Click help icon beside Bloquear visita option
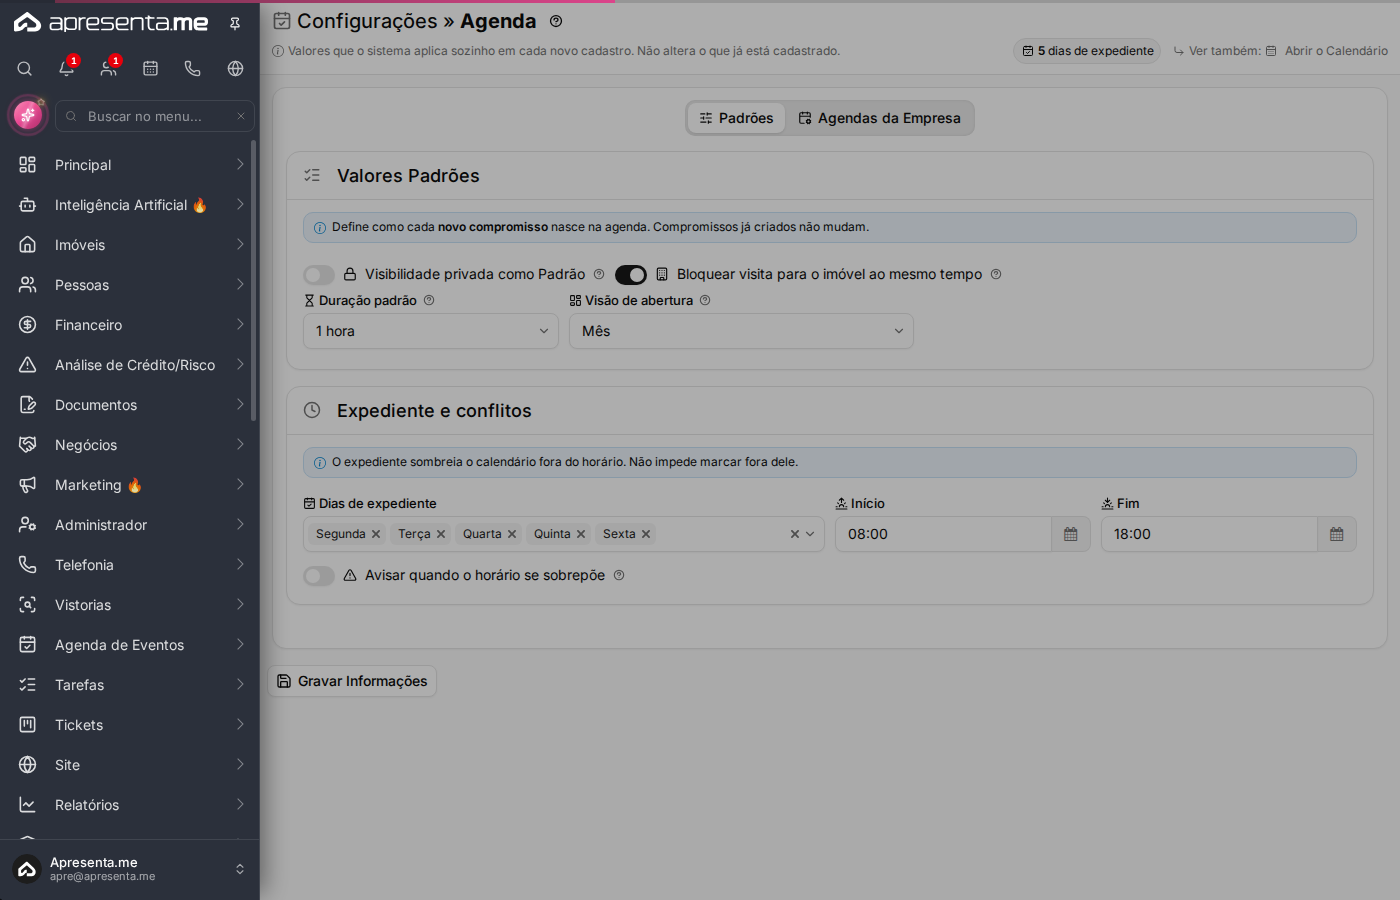Viewport: 1400px width, 900px height. click(996, 274)
